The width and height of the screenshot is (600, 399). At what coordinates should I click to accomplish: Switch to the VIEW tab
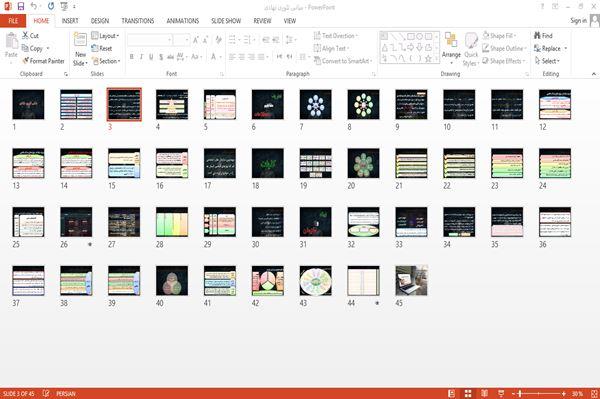tap(290, 21)
